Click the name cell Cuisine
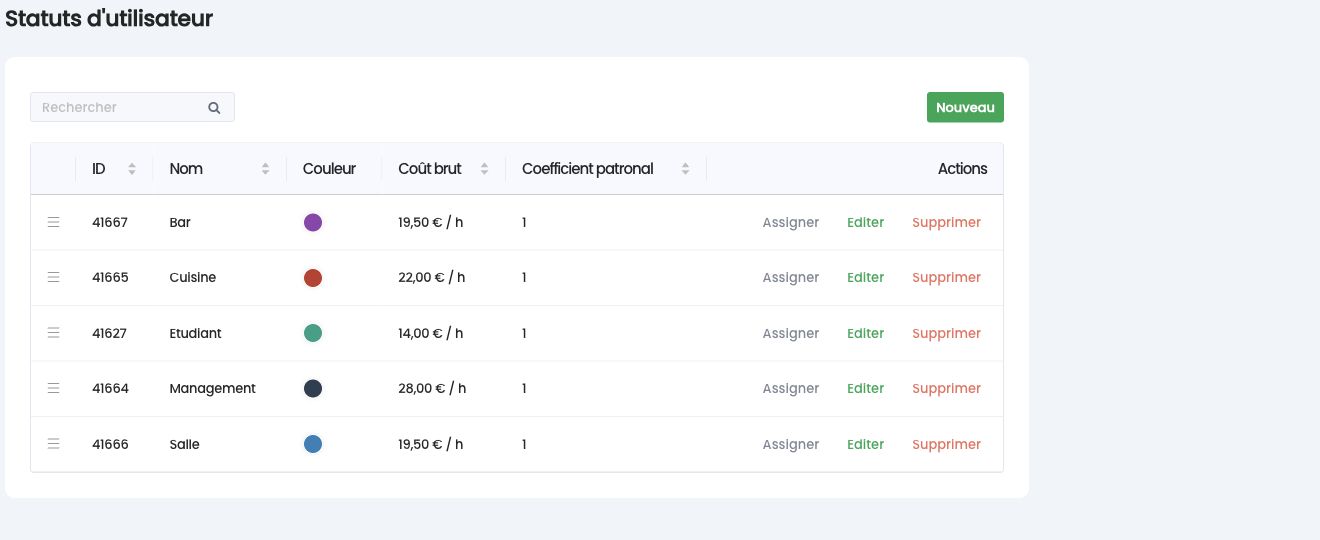 [193, 277]
